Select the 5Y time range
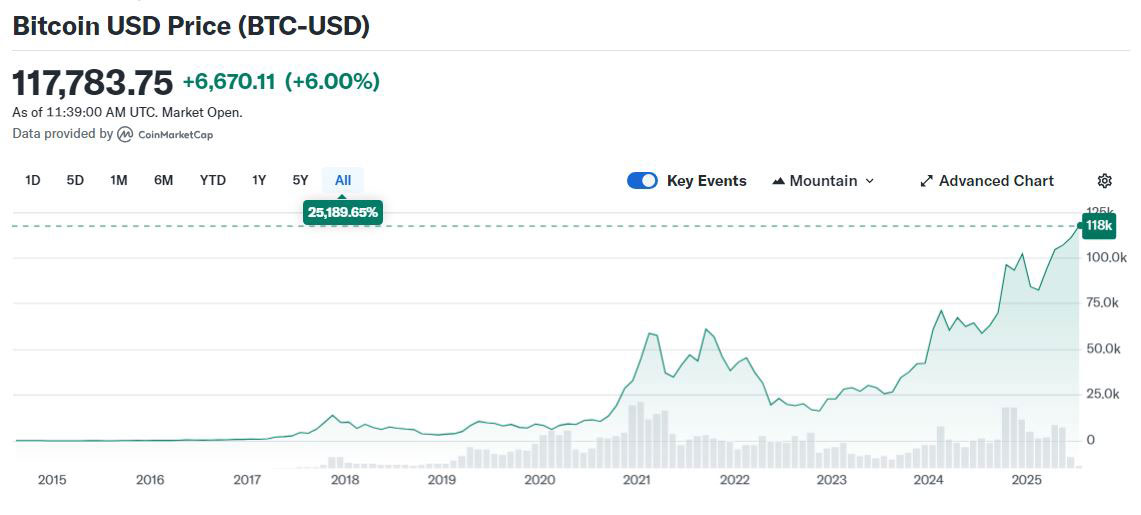The height and width of the screenshot is (515, 1141). click(x=300, y=180)
